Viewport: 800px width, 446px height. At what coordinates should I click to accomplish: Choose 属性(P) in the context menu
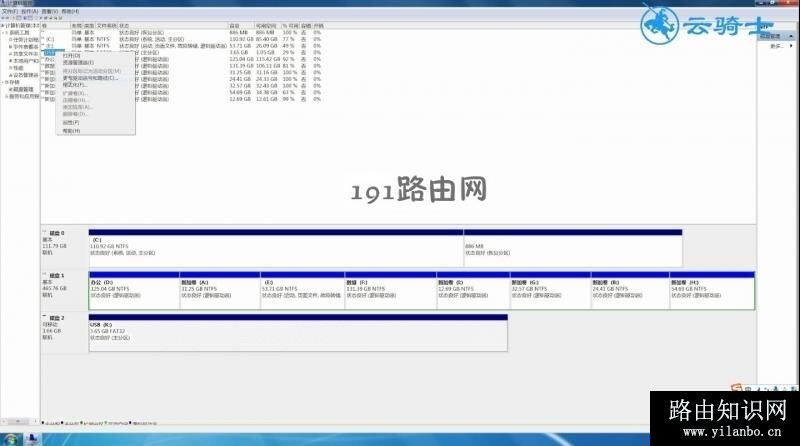pyautogui.click(x=71, y=122)
